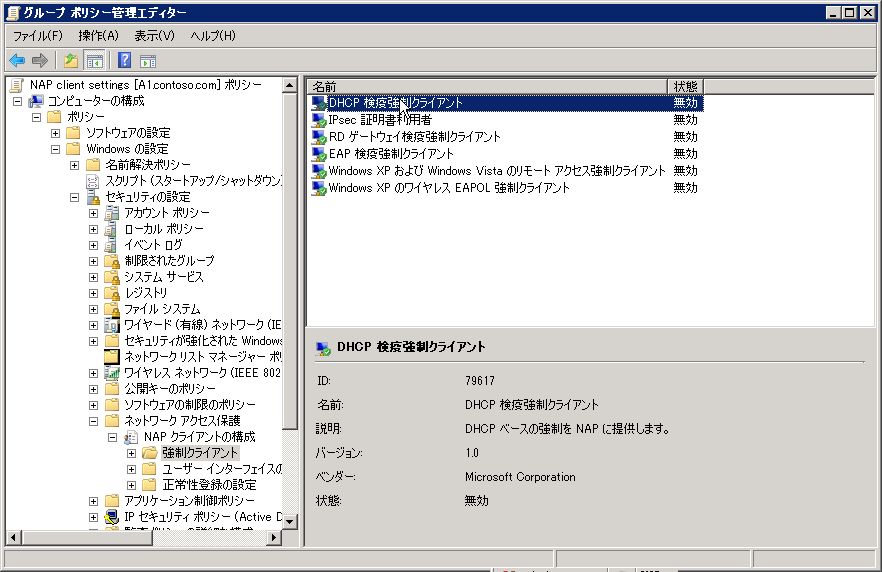Image resolution: width=882 pixels, height=572 pixels.
Task: Click the セキュリティの設定 lock icon in tree
Action: (x=93, y=197)
